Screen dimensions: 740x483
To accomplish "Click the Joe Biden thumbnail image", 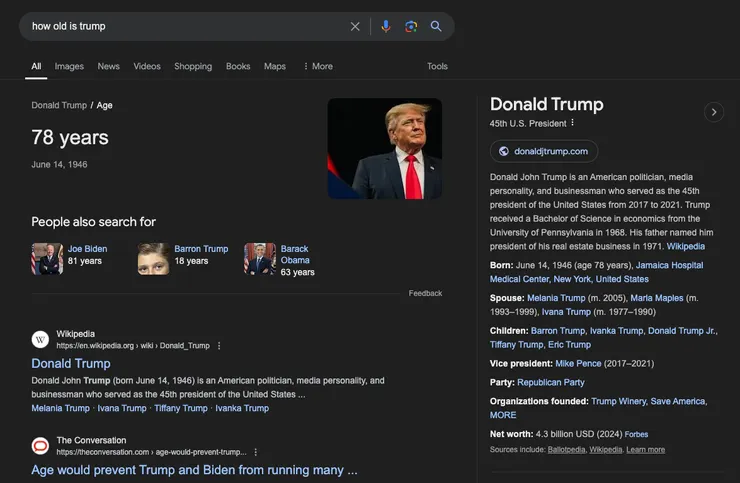I will pos(47,259).
